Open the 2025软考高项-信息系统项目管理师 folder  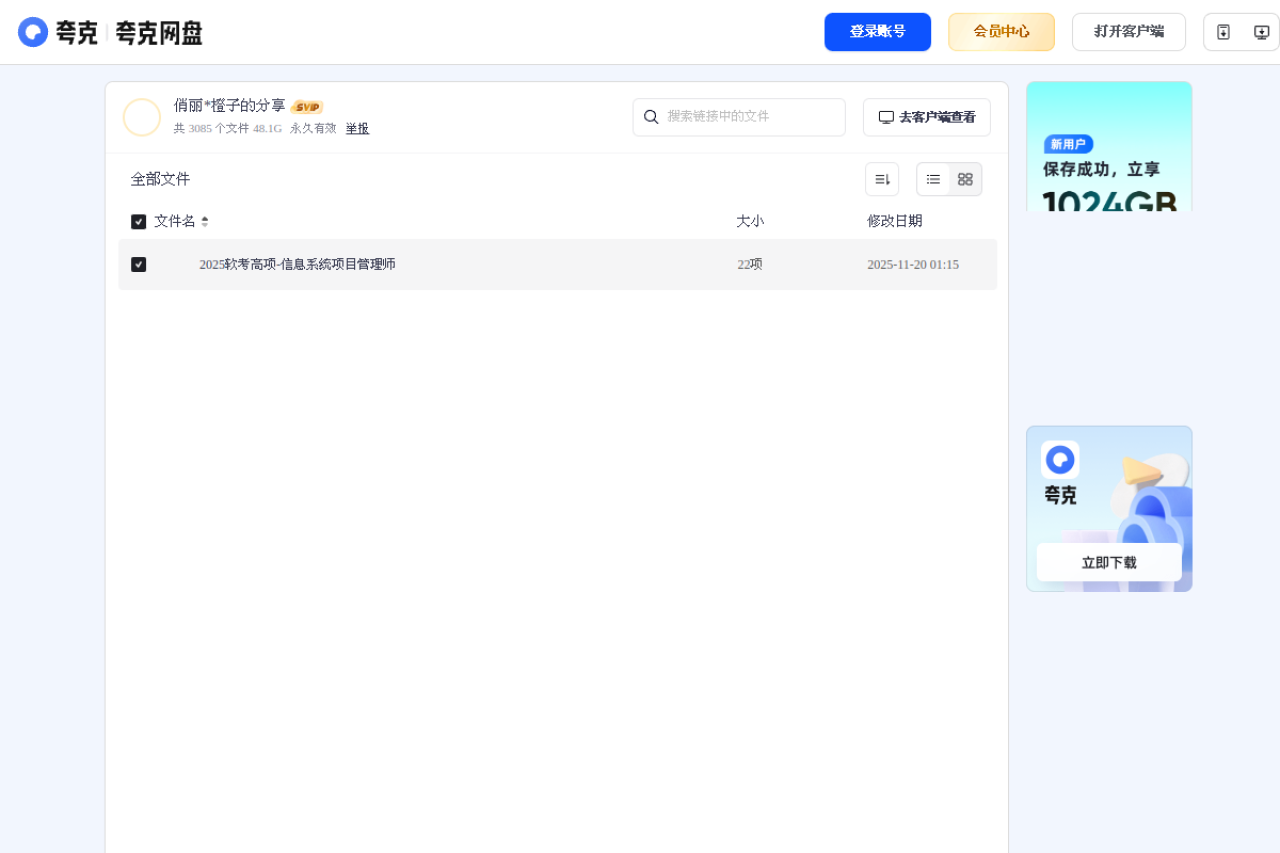297,264
